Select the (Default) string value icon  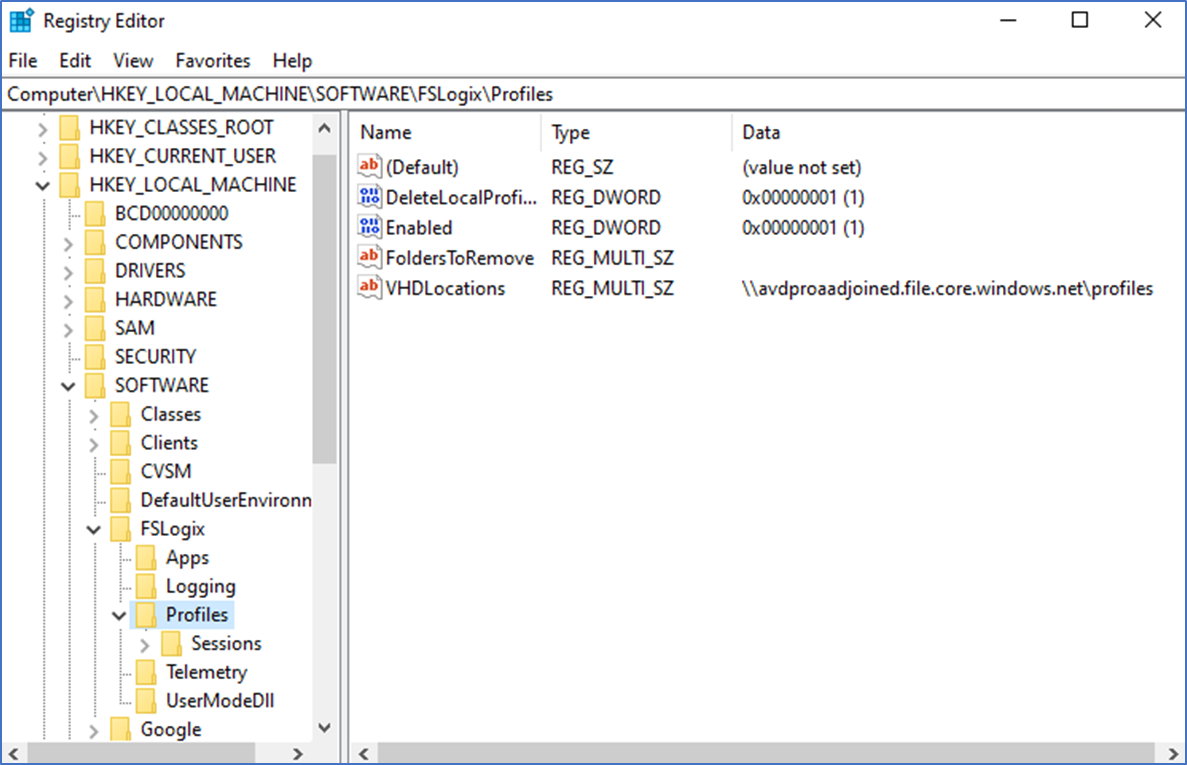pyautogui.click(x=369, y=166)
